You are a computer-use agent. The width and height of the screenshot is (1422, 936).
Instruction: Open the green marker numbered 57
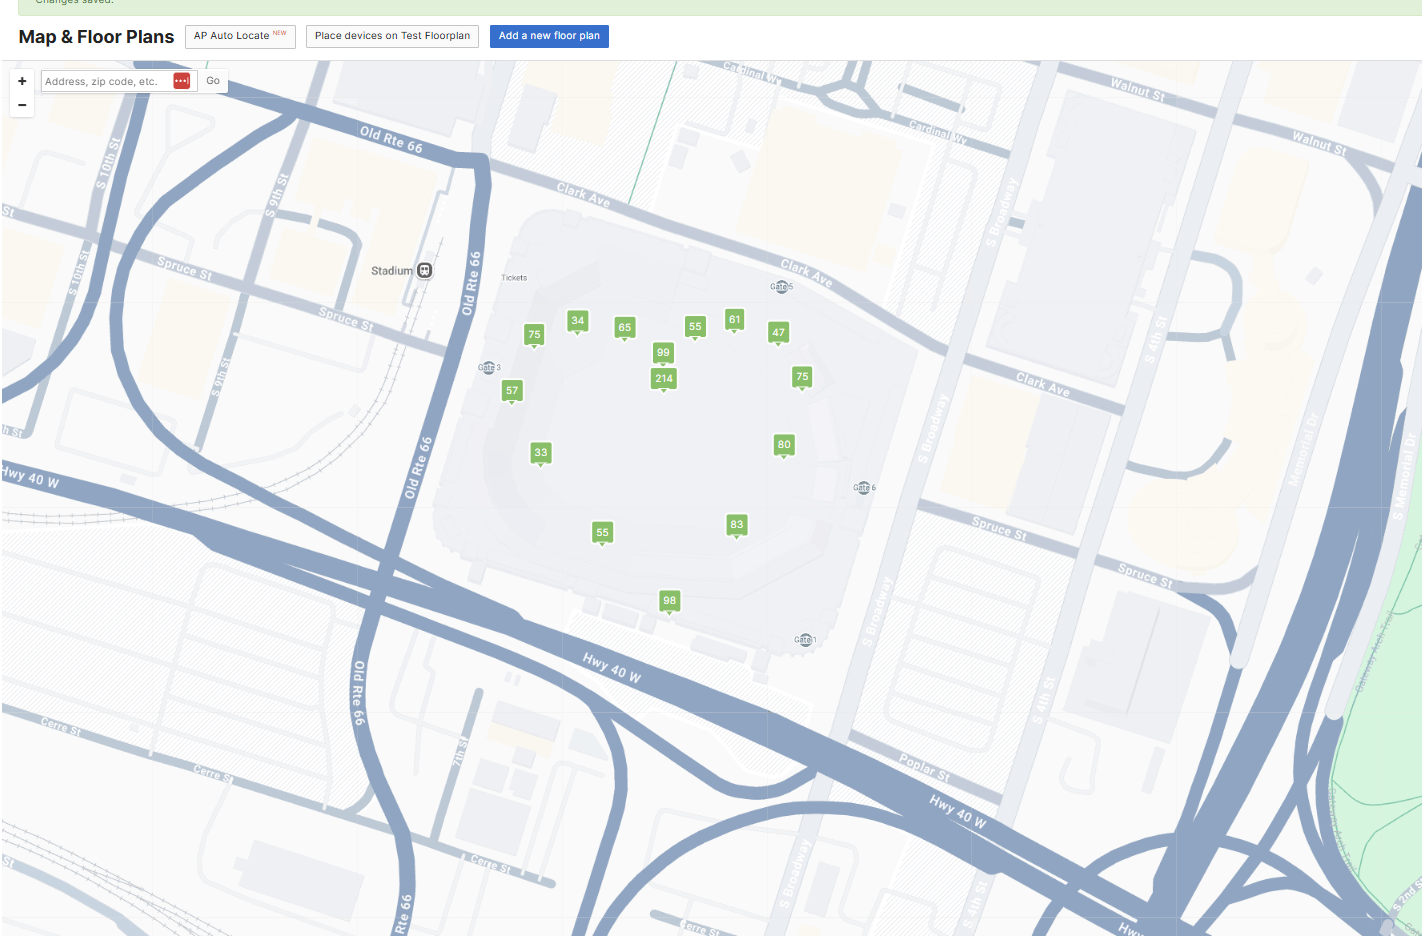coord(512,390)
